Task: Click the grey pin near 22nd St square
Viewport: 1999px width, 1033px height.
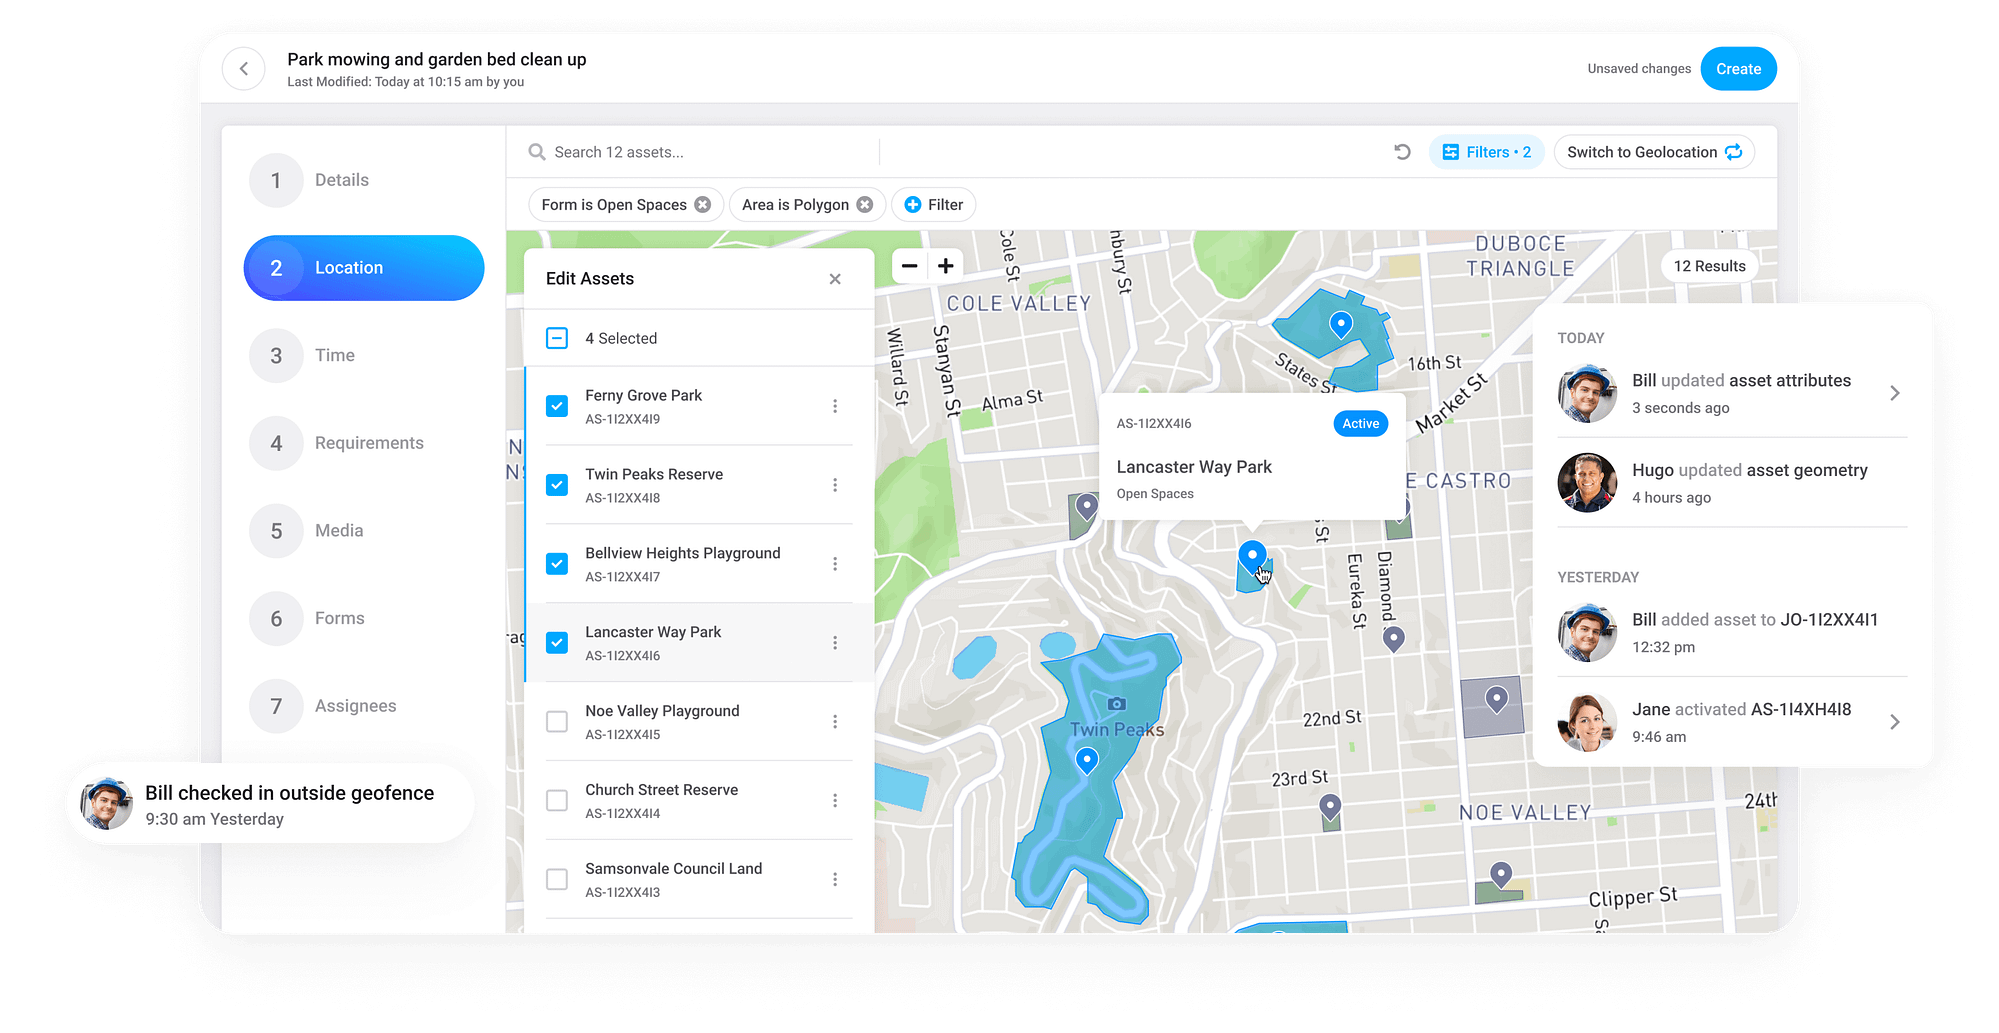Action: click(x=1496, y=699)
